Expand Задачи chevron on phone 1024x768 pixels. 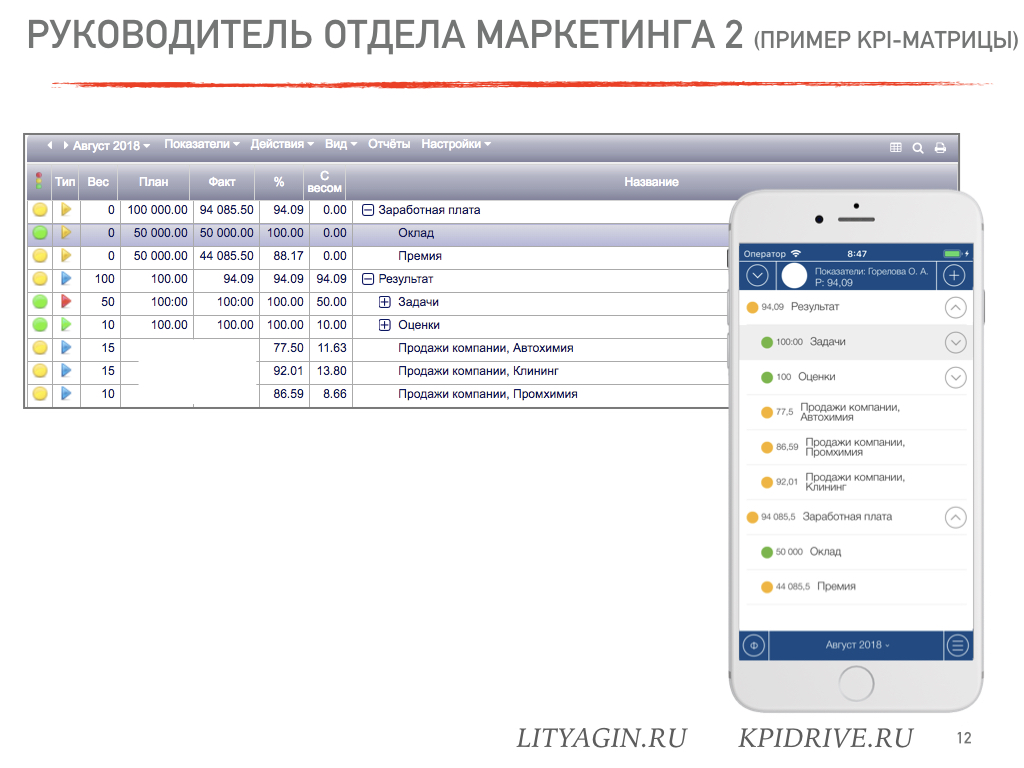955,342
